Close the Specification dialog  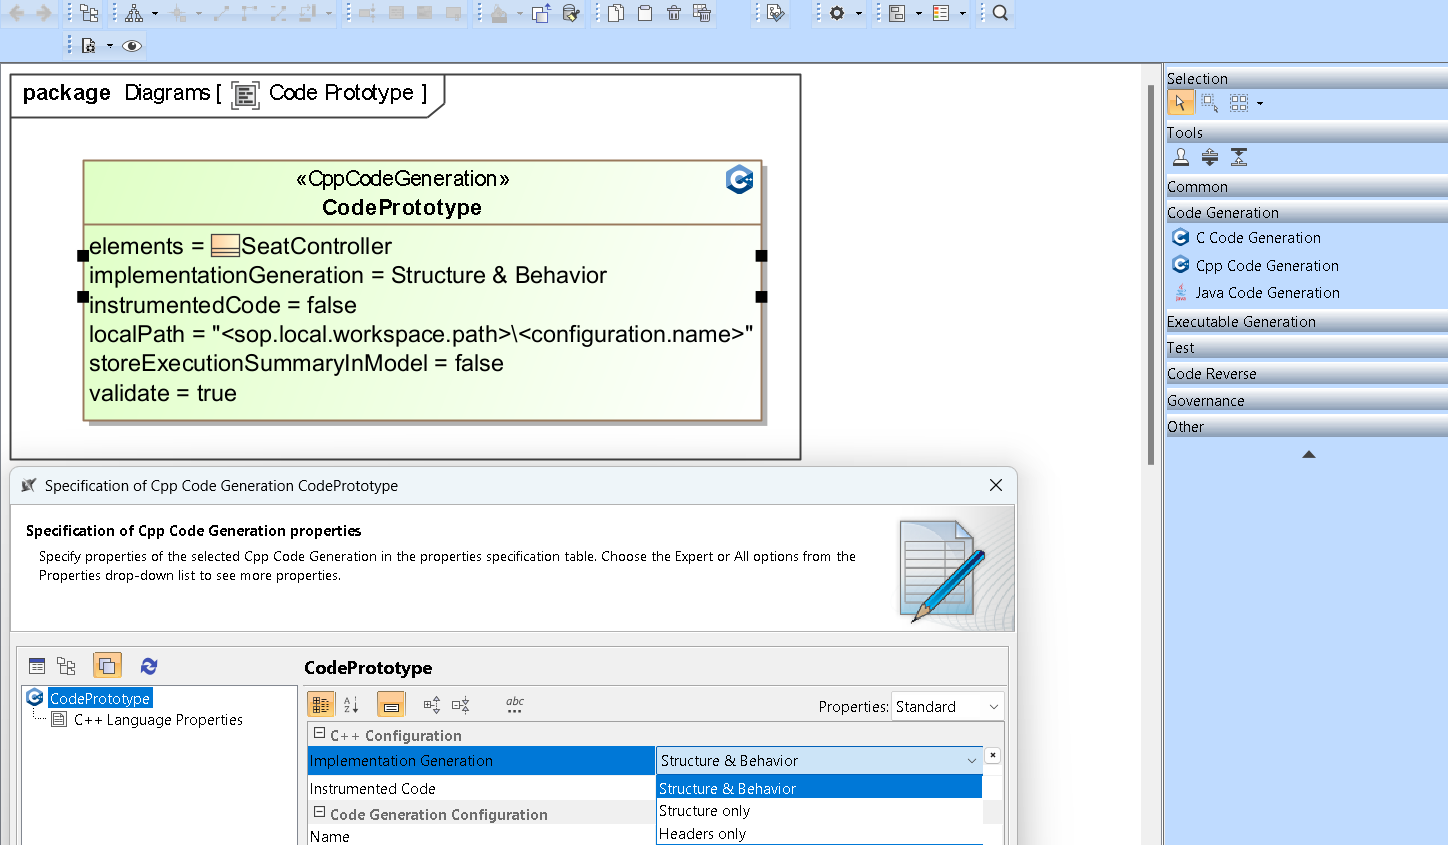(x=995, y=485)
